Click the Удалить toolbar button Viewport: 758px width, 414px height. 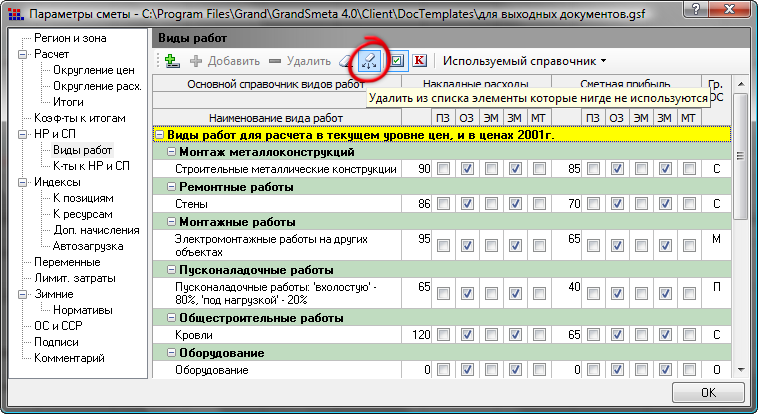(300, 61)
